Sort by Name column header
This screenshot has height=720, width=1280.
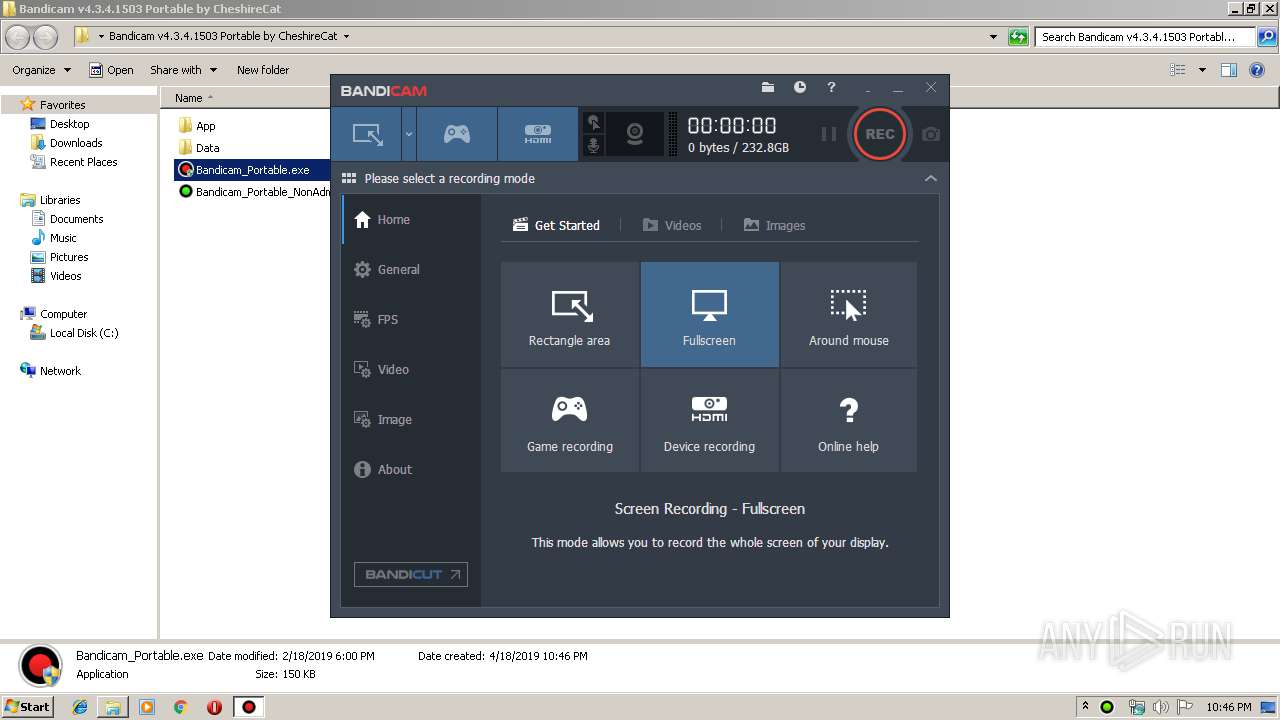(190, 98)
